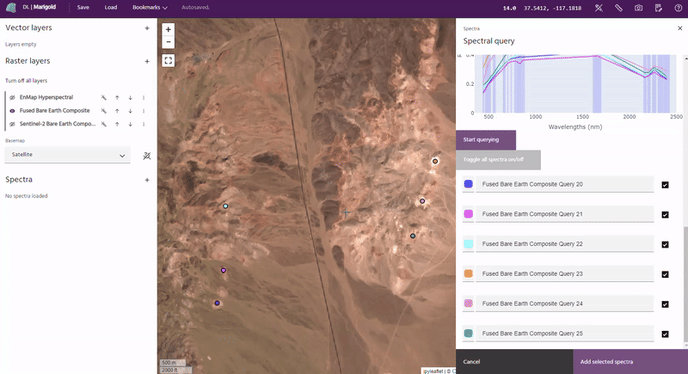Open the Satellite basemap dropdown
This screenshot has height=374, width=688.
[68, 155]
